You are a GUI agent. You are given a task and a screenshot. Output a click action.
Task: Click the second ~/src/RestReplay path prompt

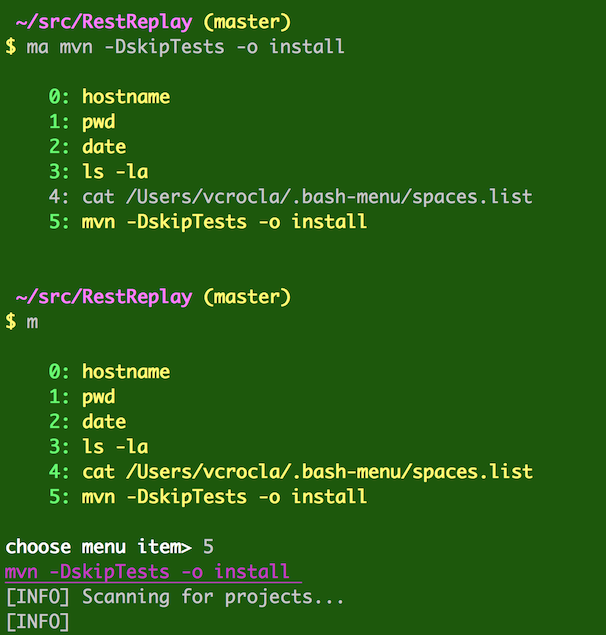click(104, 297)
